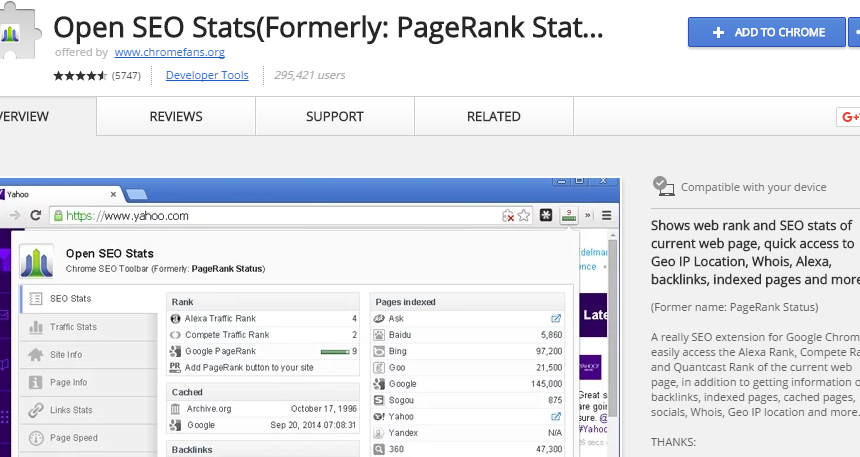Click the star rating with 5747 reviews
The height and width of the screenshot is (457, 860).
point(80,76)
